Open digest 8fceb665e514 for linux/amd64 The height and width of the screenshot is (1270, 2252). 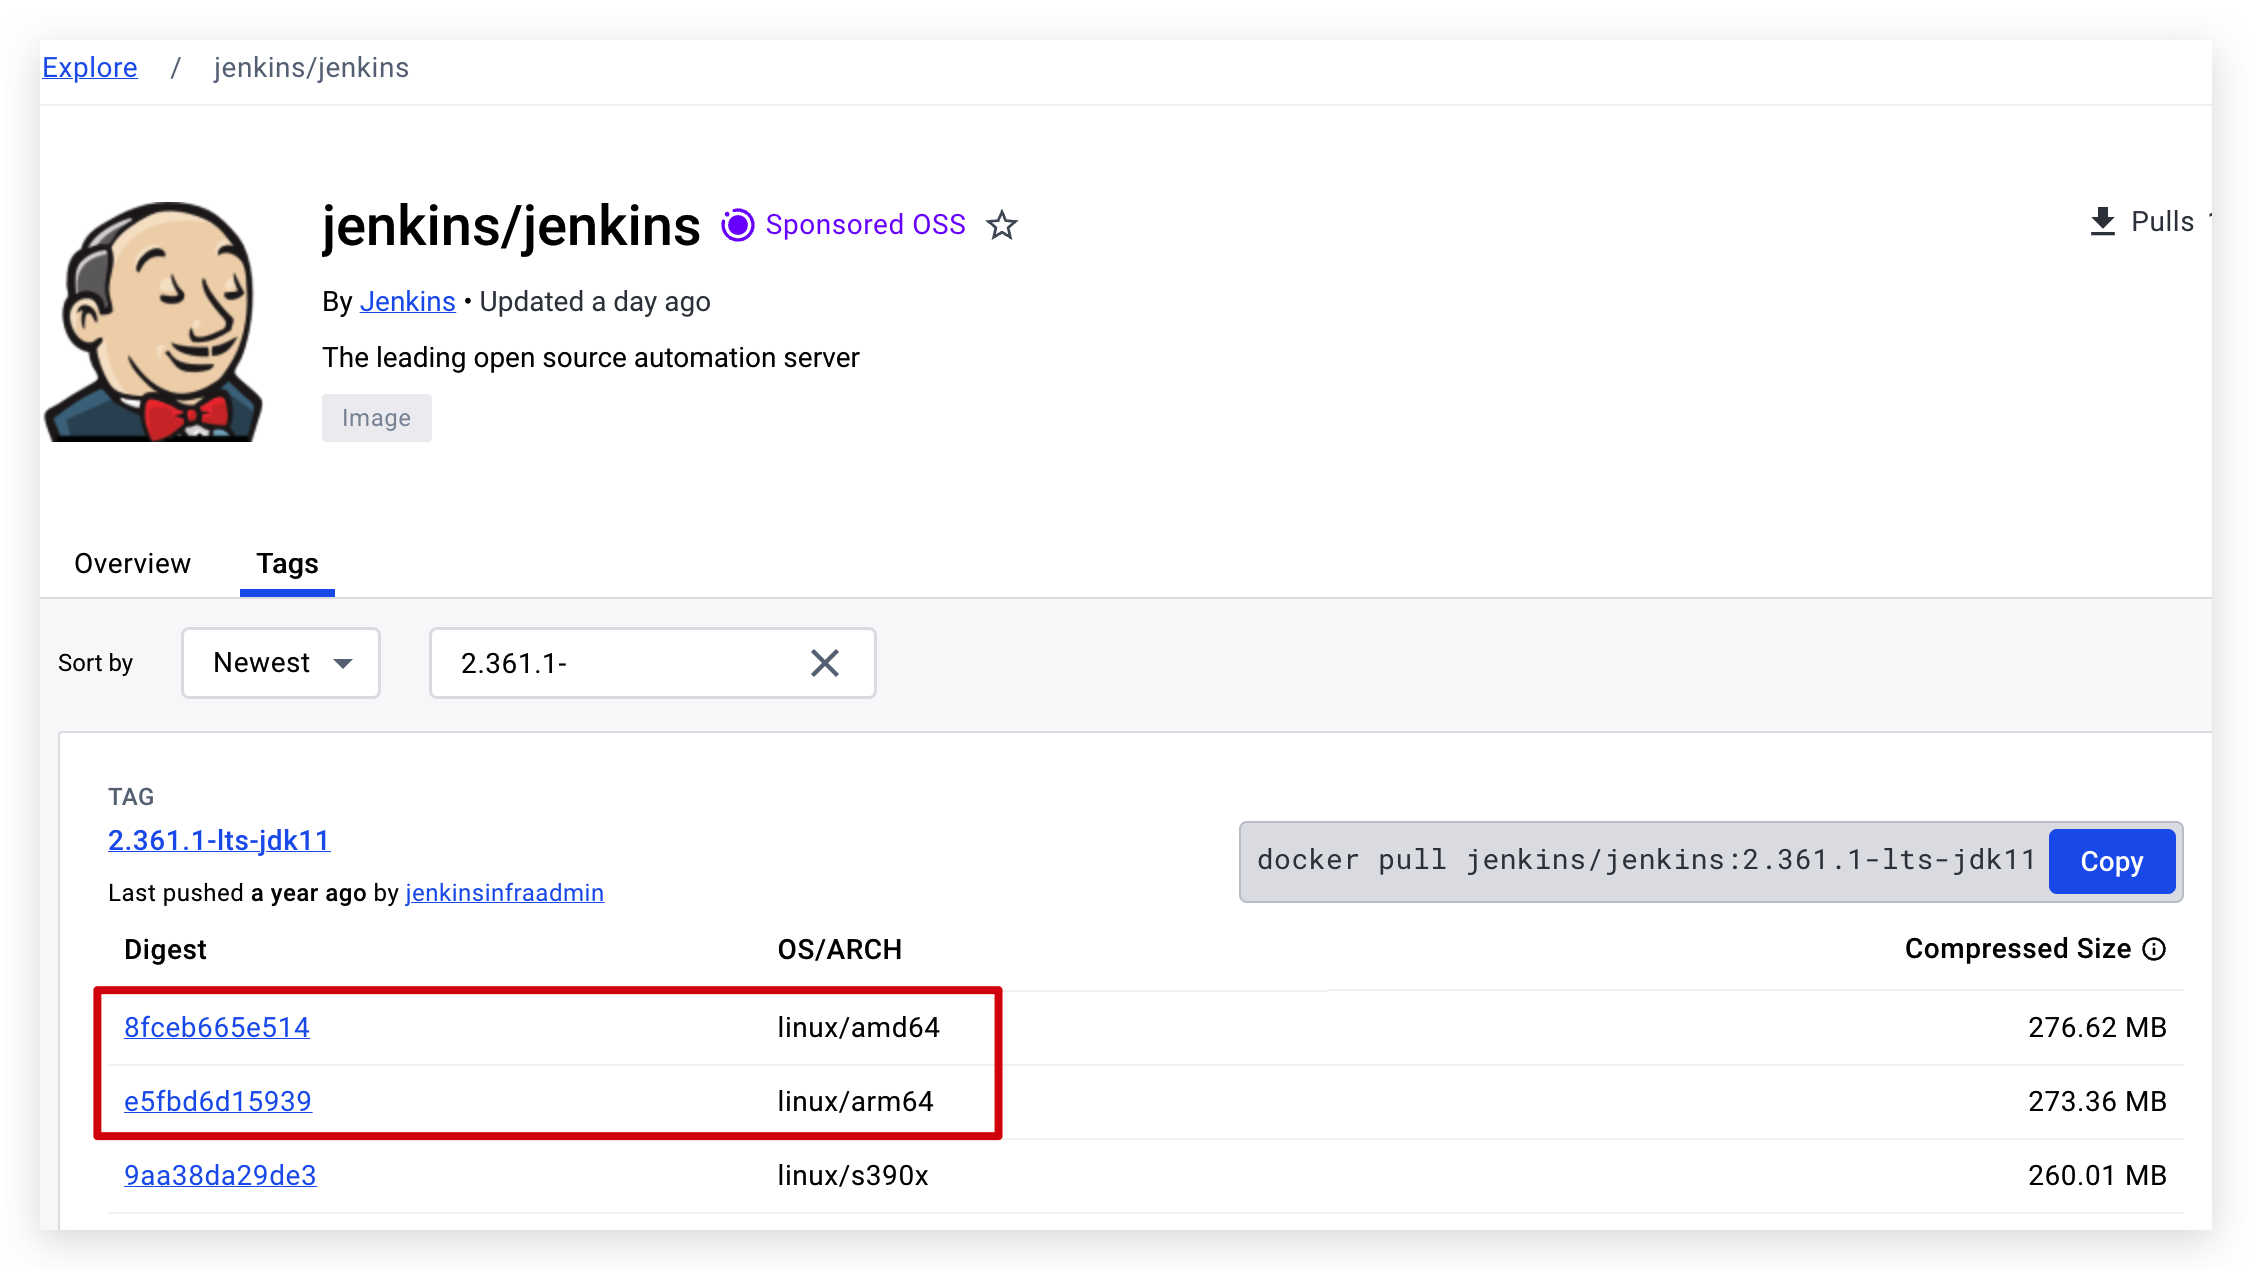pos(217,1027)
